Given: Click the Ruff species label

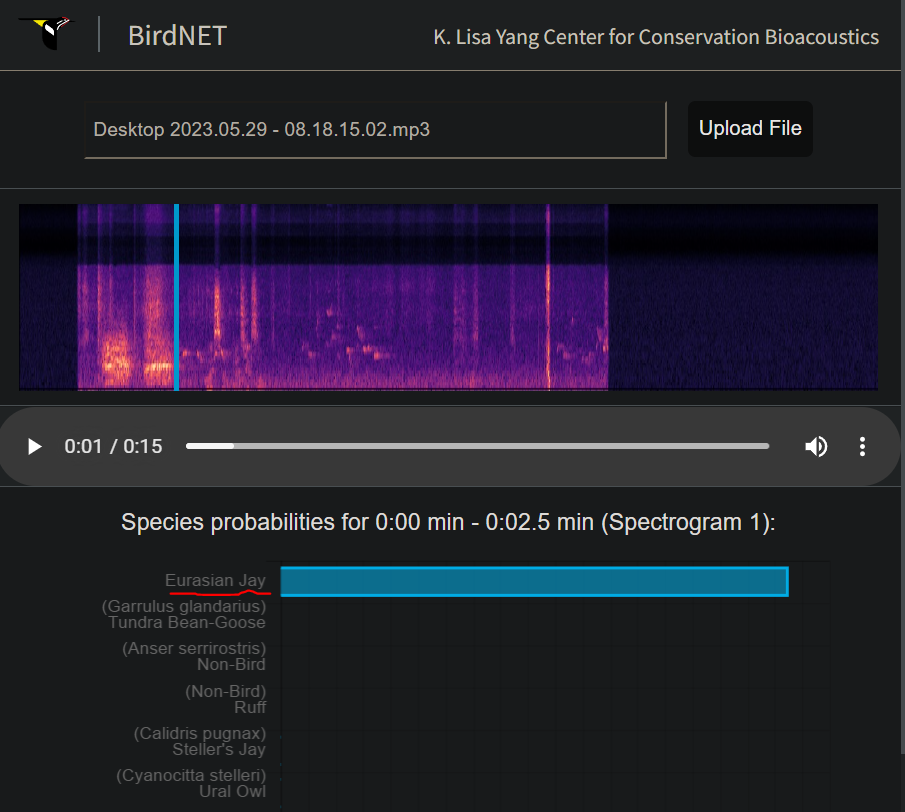Looking at the screenshot, I should click(250, 707).
